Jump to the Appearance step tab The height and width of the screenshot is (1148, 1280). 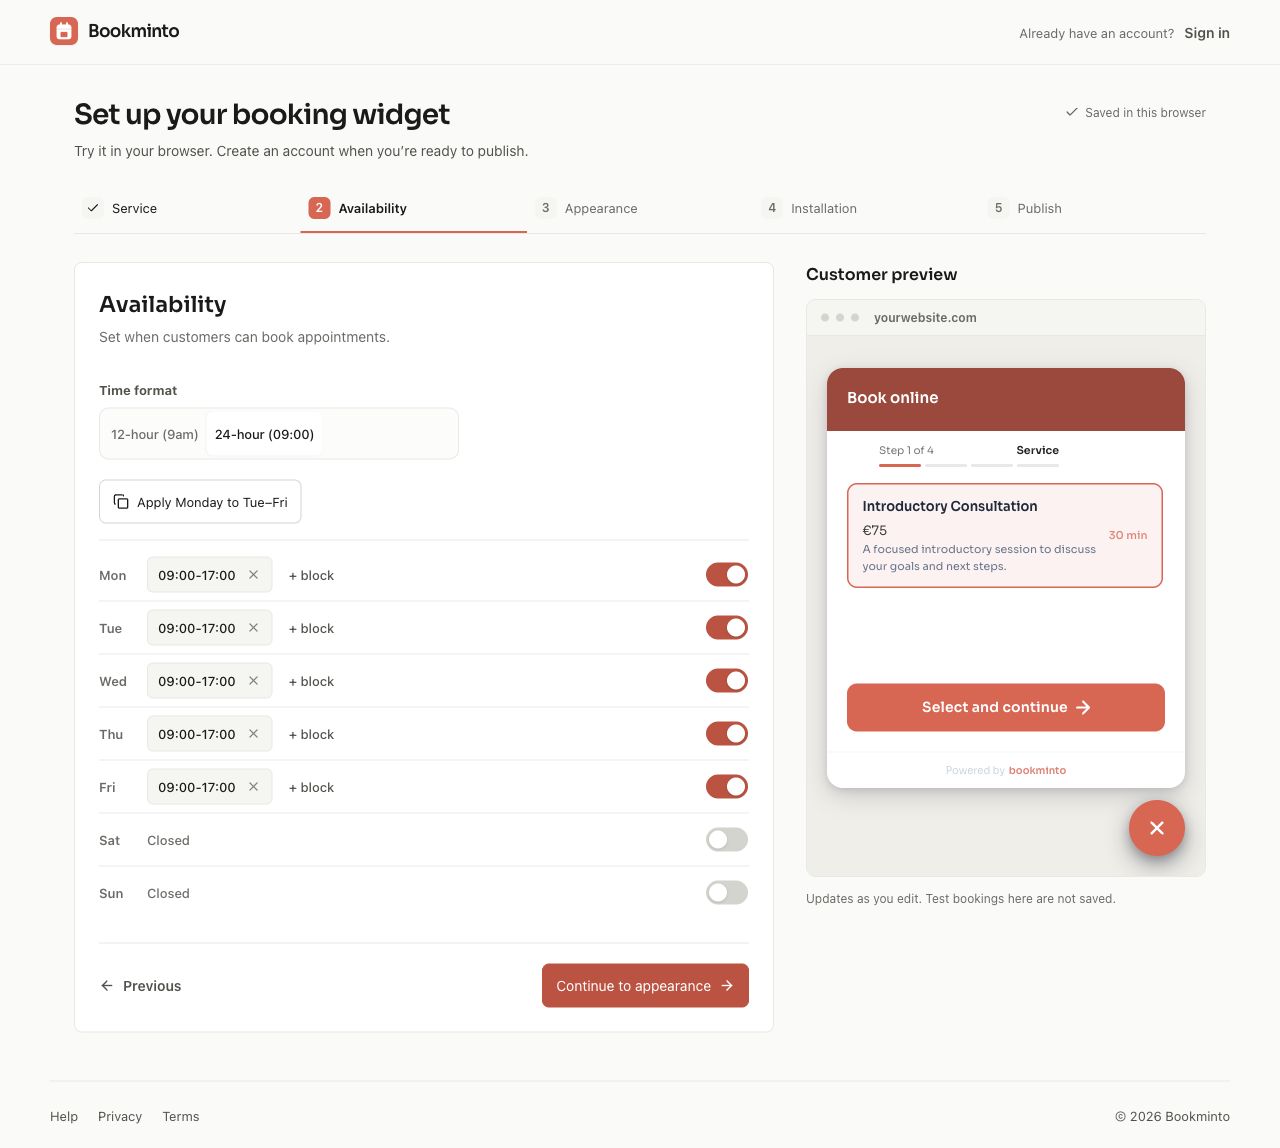pyautogui.click(x=640, y=208)
